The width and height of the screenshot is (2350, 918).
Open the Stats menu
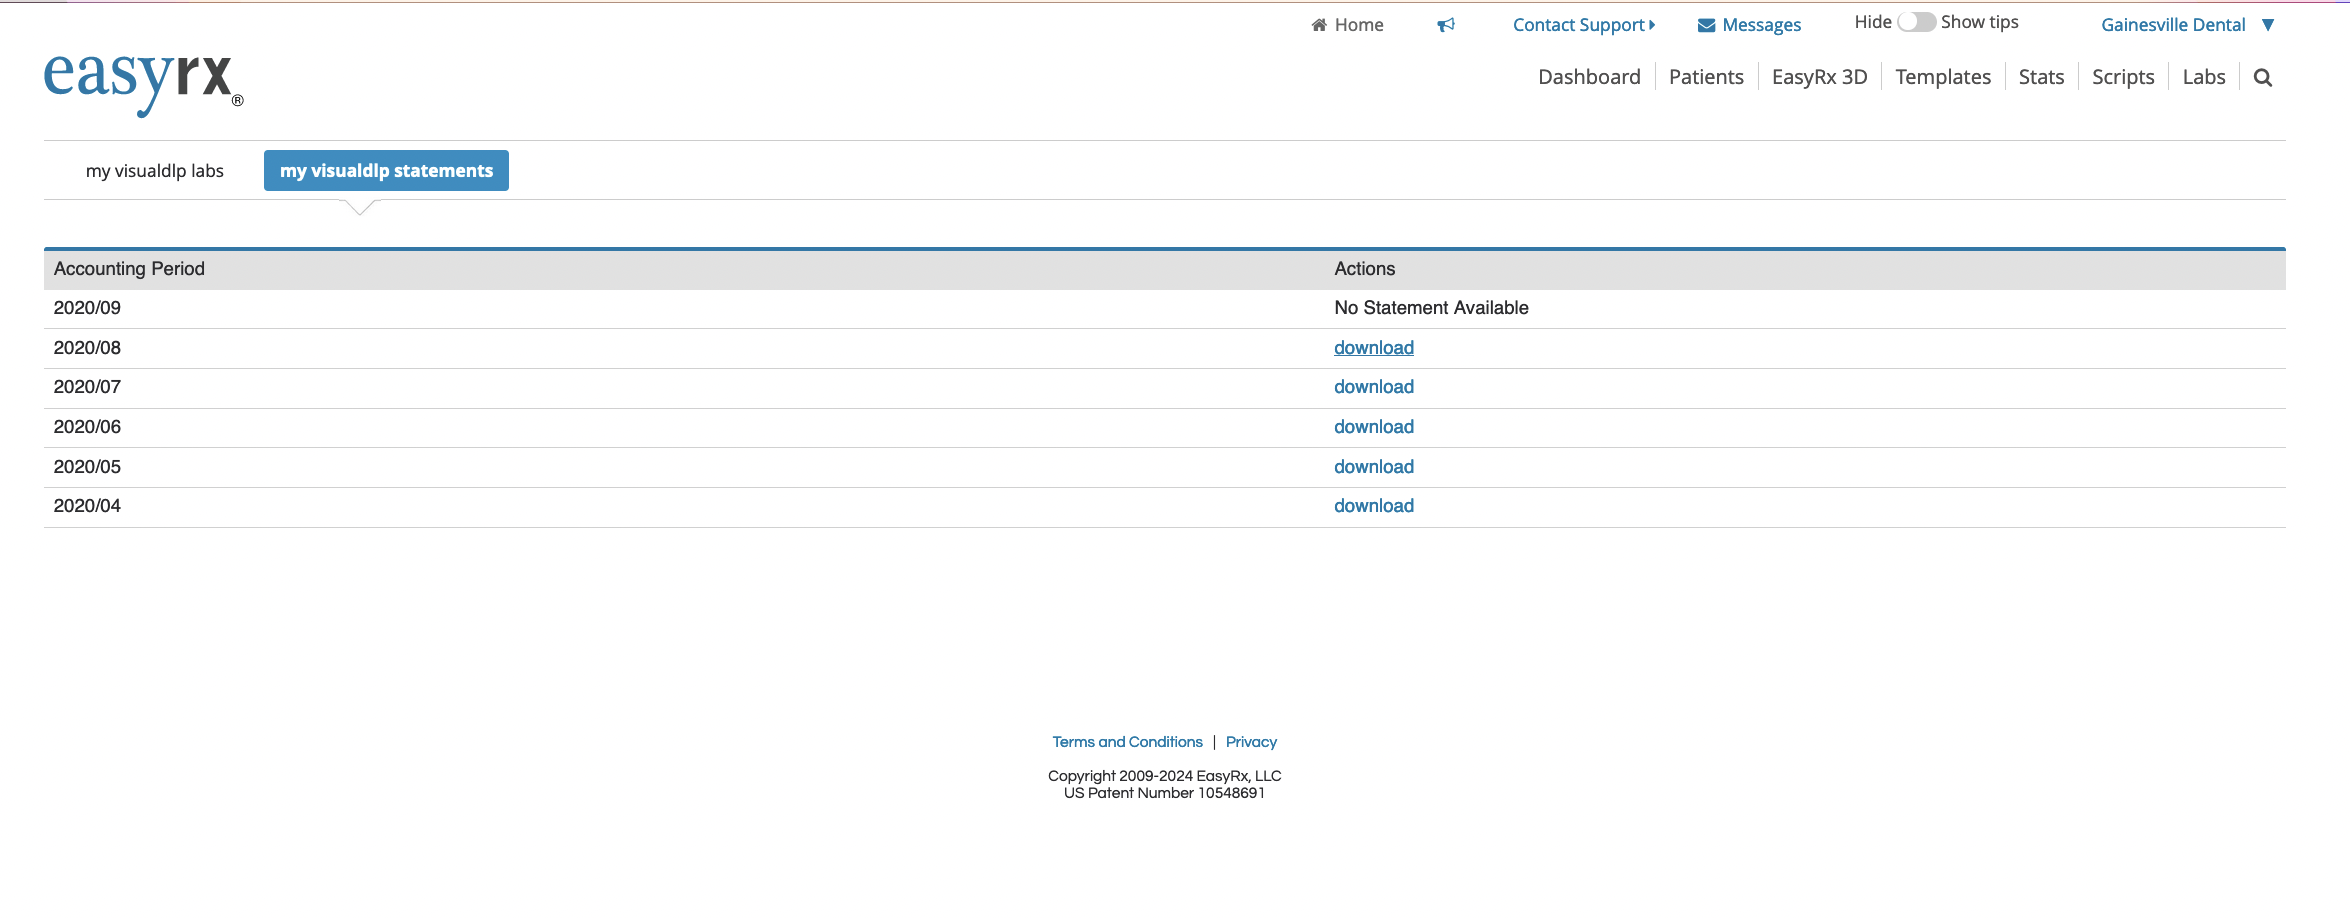[2041, 77]
